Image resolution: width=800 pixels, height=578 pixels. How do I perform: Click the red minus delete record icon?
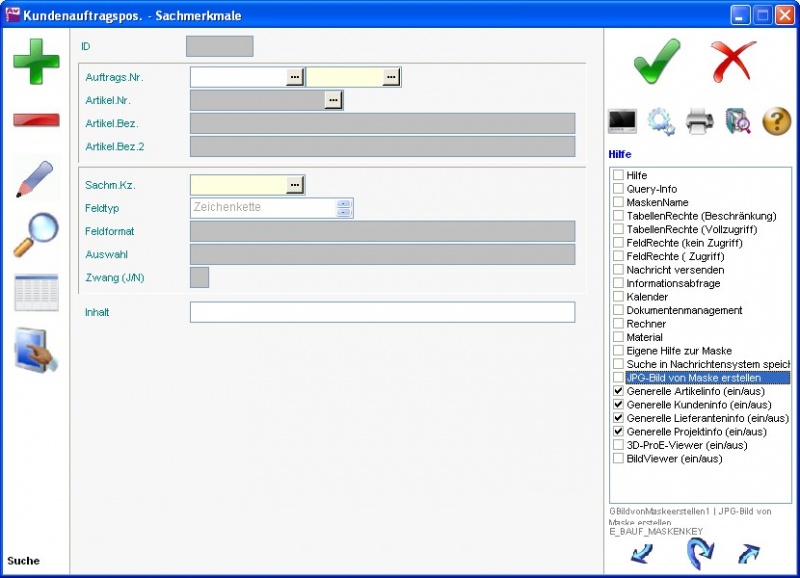click(x=36, y=120)
